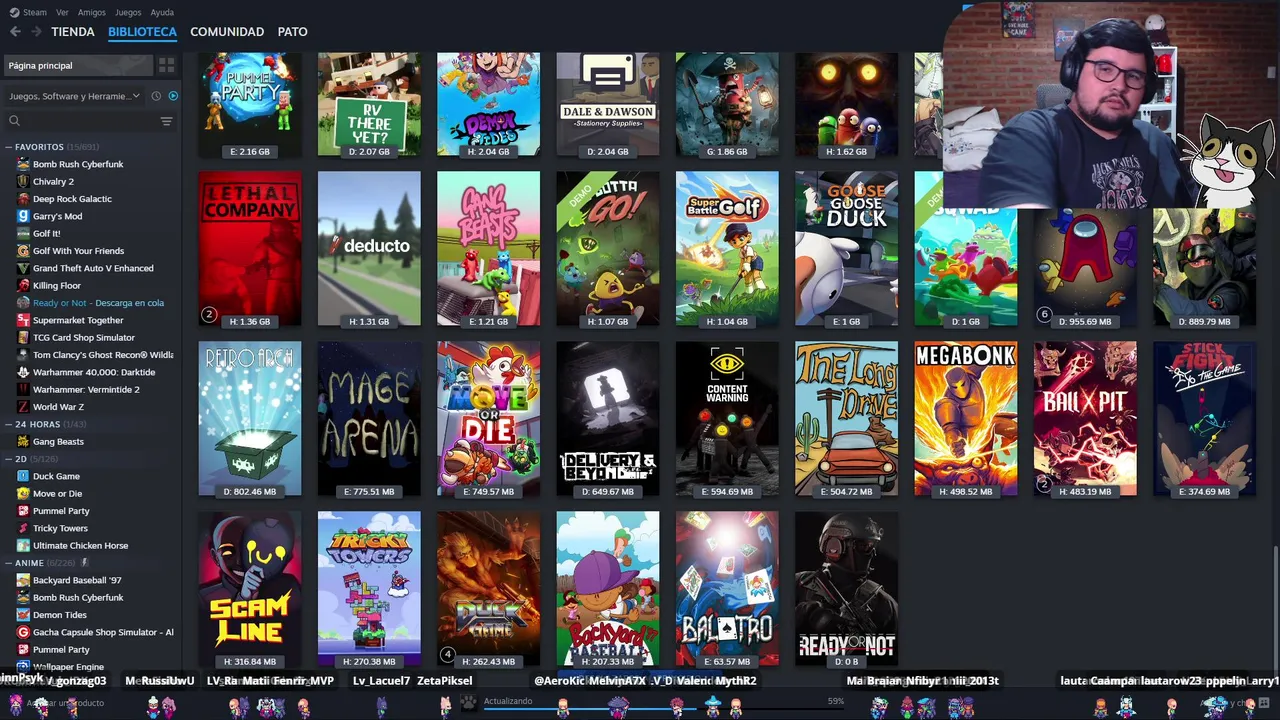Select Grand Theft Auto V Enhanced

tap(93, 268)
